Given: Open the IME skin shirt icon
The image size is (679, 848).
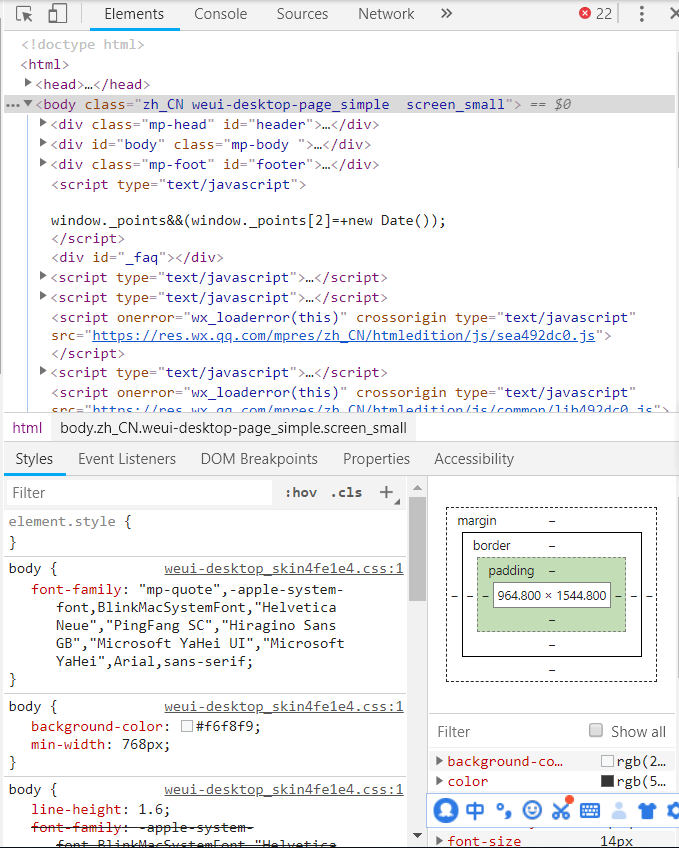Looking at the screenshot, I should click(647, 811).
